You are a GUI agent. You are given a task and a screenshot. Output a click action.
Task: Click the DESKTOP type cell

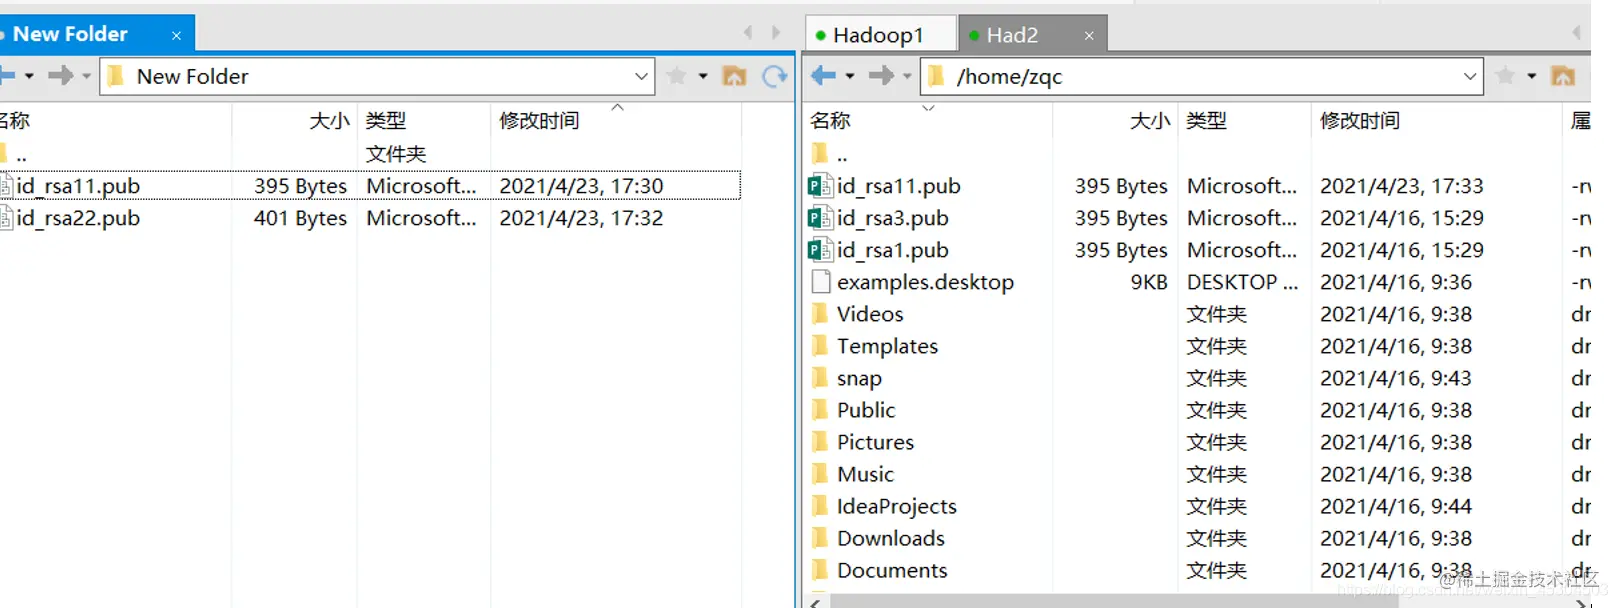tap(1242, 282)
